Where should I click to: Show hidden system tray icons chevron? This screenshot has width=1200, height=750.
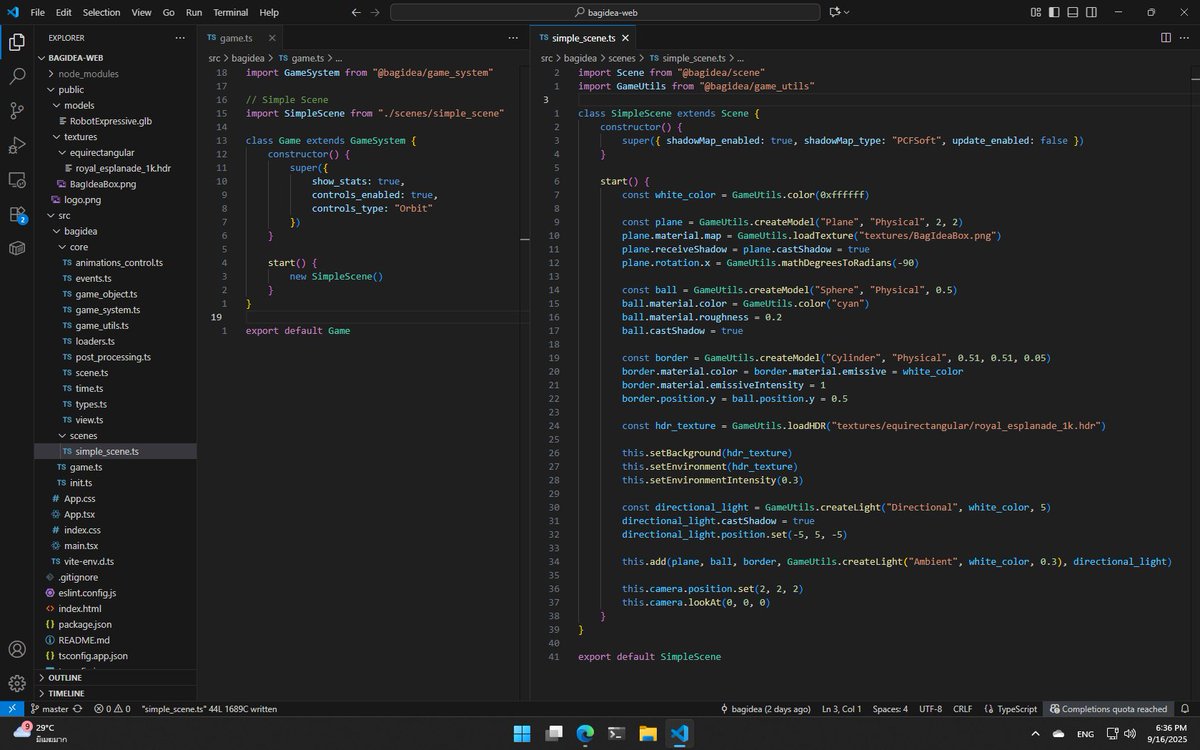coord(1034,733)
